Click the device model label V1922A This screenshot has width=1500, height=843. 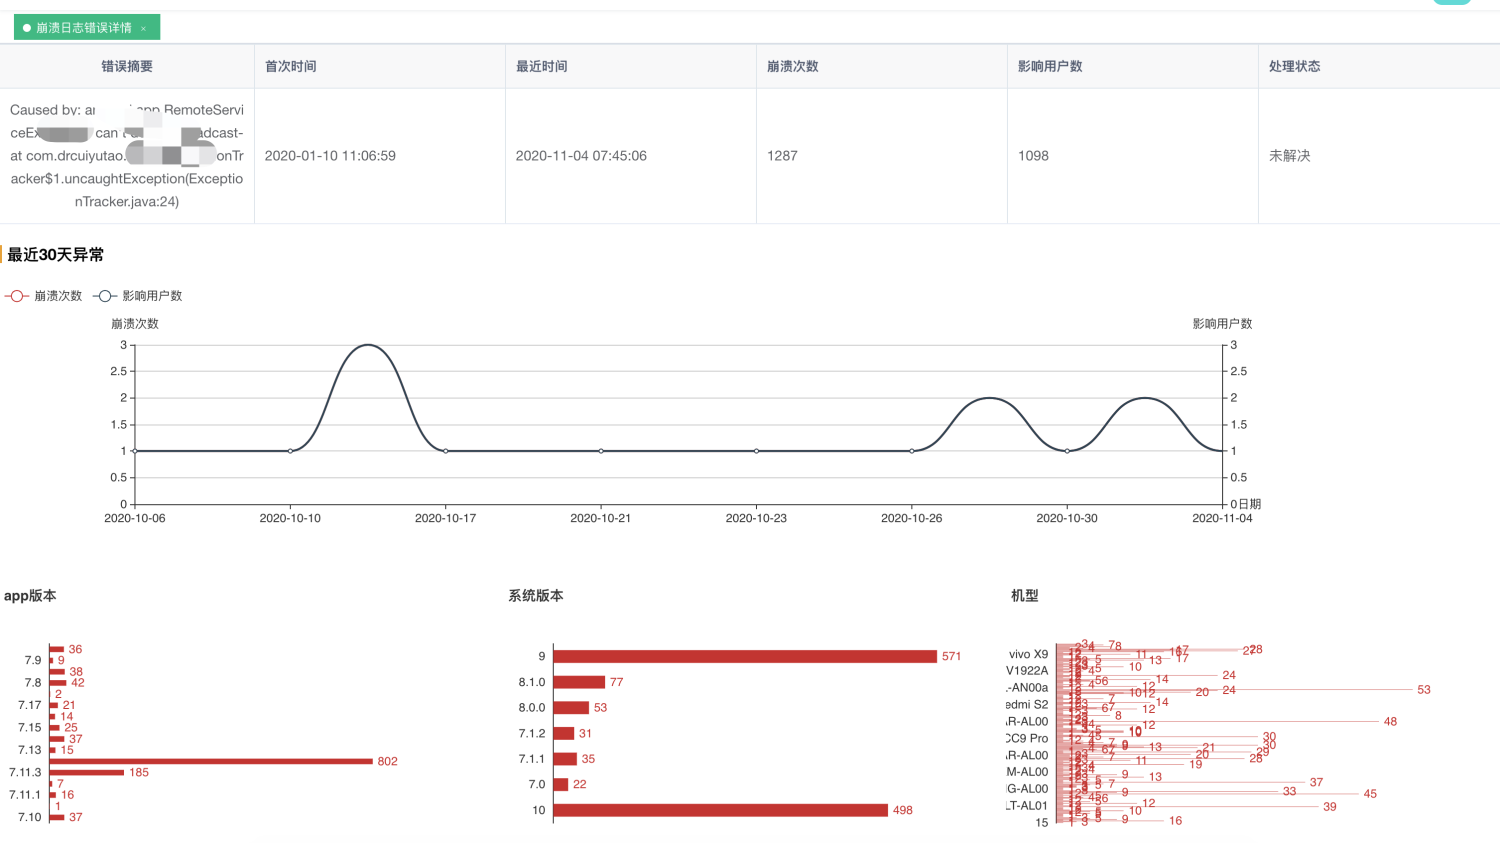point(1027,671)
